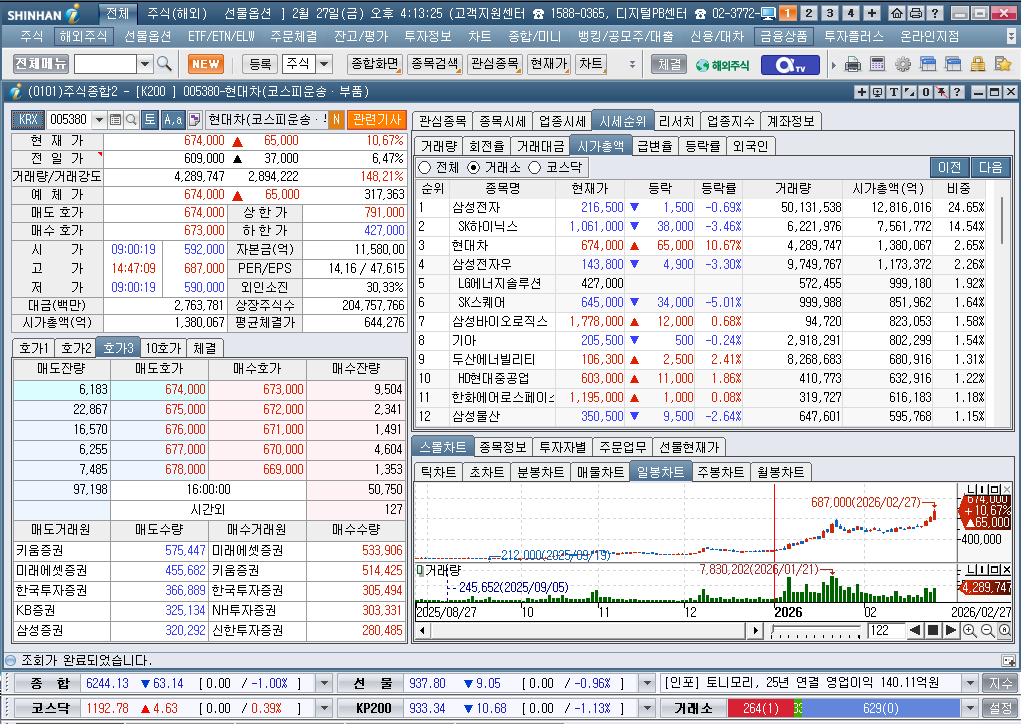The image size is (1021, 724).
Task: Toggle the KRX market button
Action: [x=28, y=119]
